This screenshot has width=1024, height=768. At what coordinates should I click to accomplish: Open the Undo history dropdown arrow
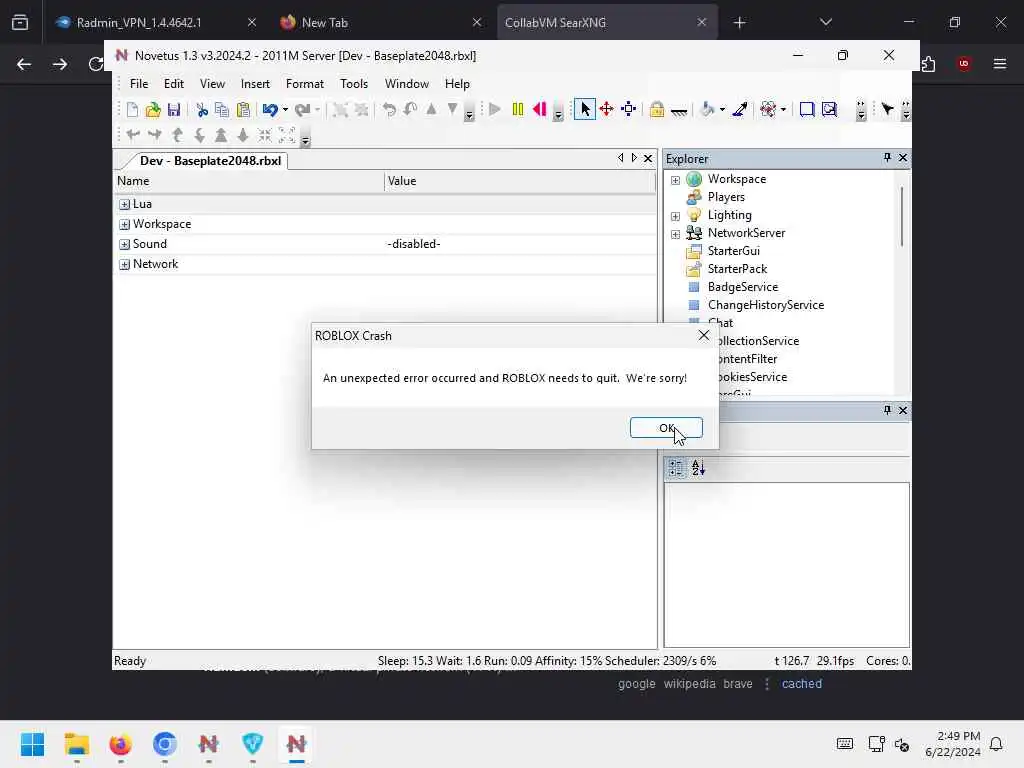(285, 110)
